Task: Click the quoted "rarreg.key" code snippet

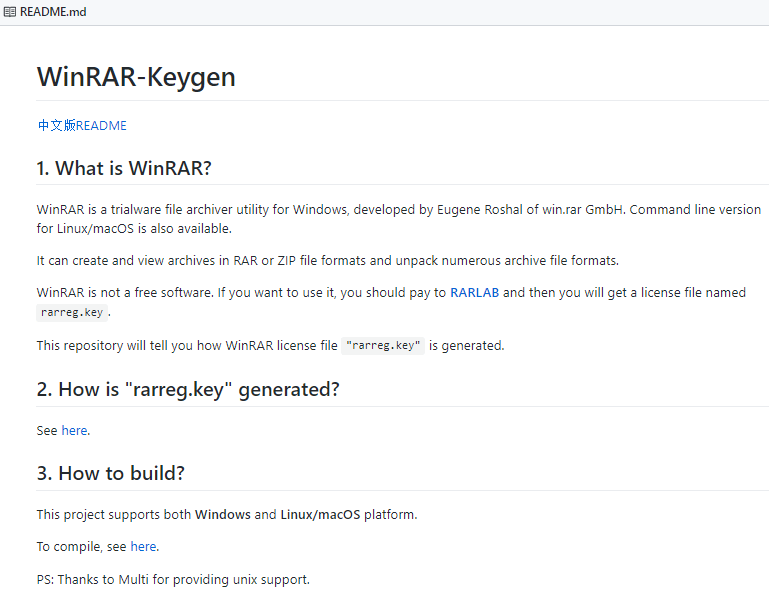Action: coord(383,346)
